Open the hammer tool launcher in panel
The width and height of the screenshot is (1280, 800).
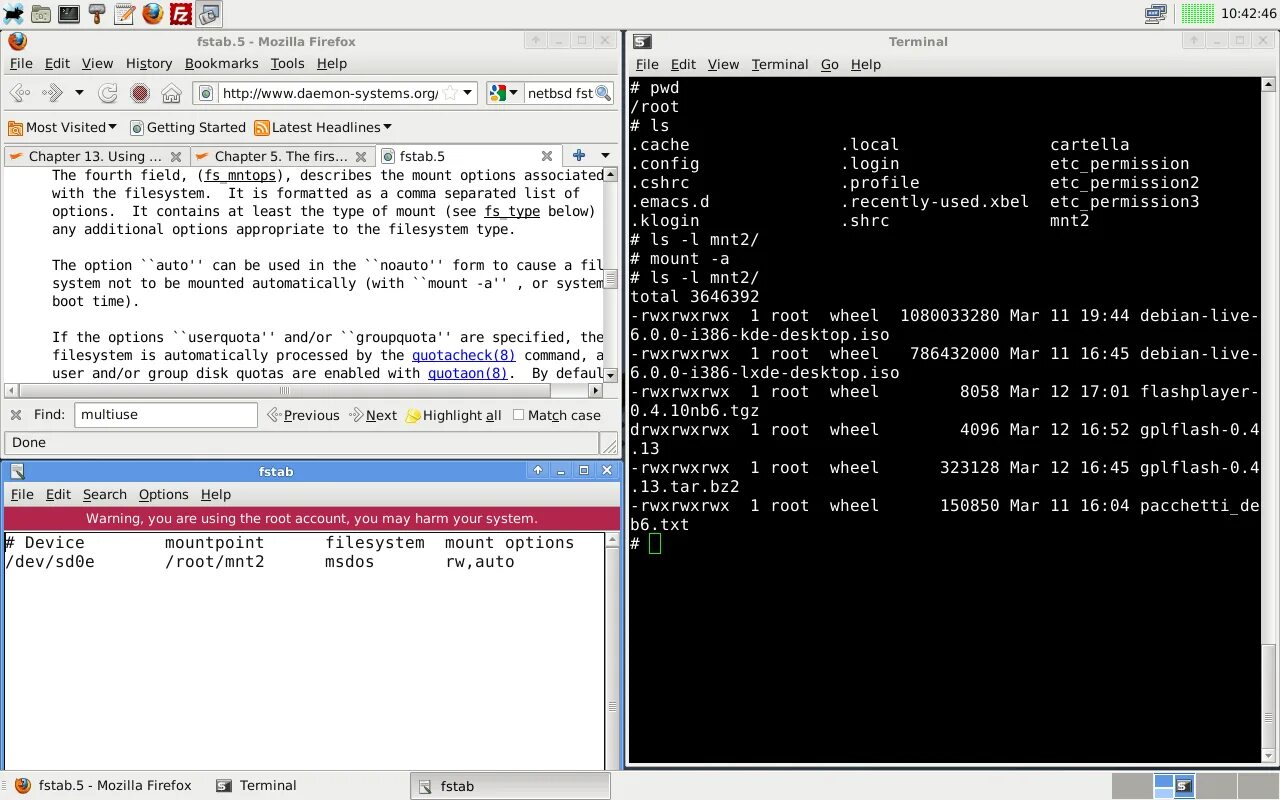(x=97, y=14)
